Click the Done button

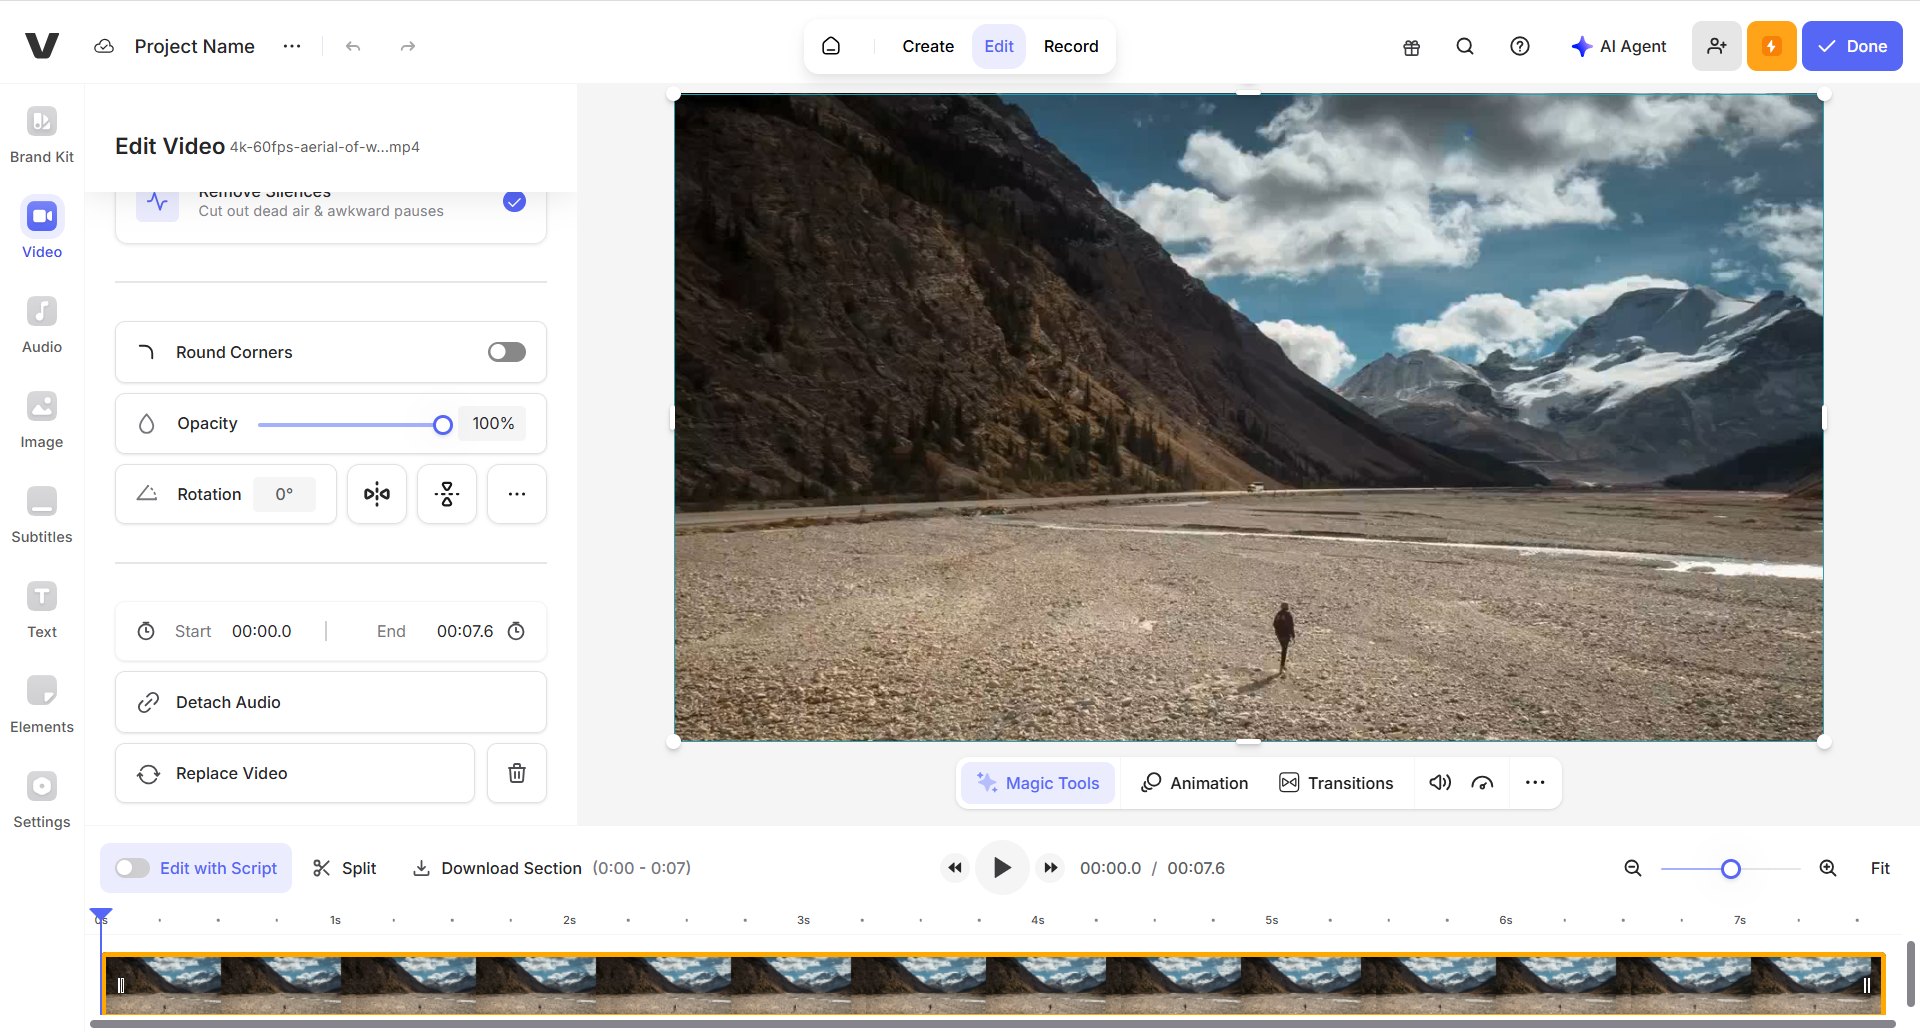click(x=1852, y=46)
